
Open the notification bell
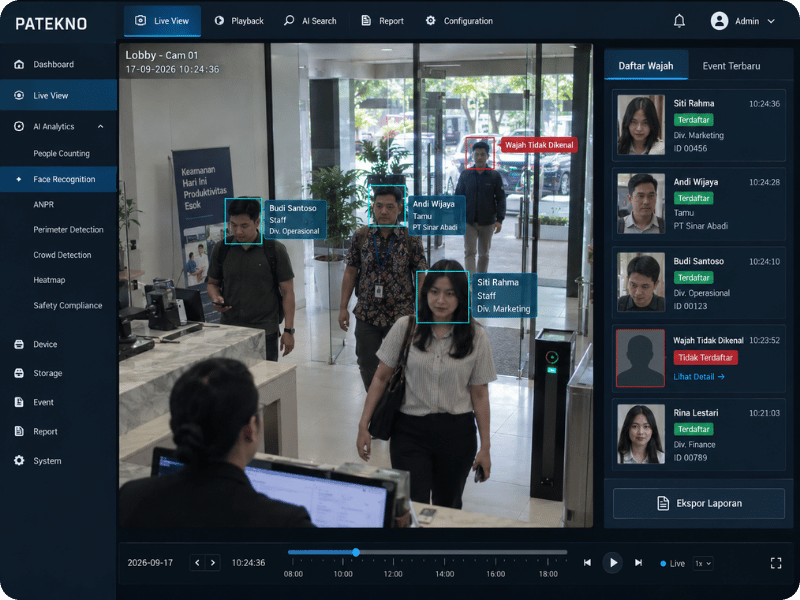coord(679,21)
